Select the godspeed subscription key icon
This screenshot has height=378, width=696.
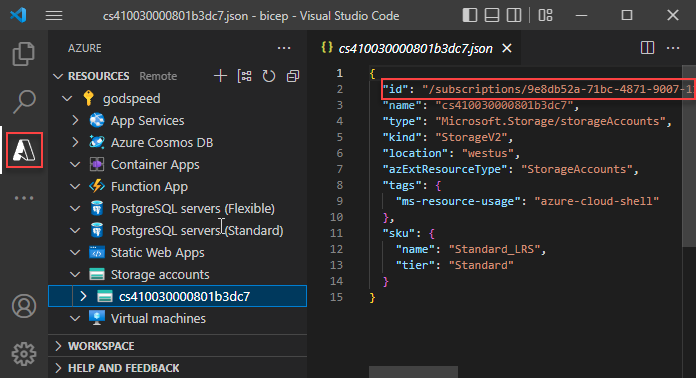(88, 98)
